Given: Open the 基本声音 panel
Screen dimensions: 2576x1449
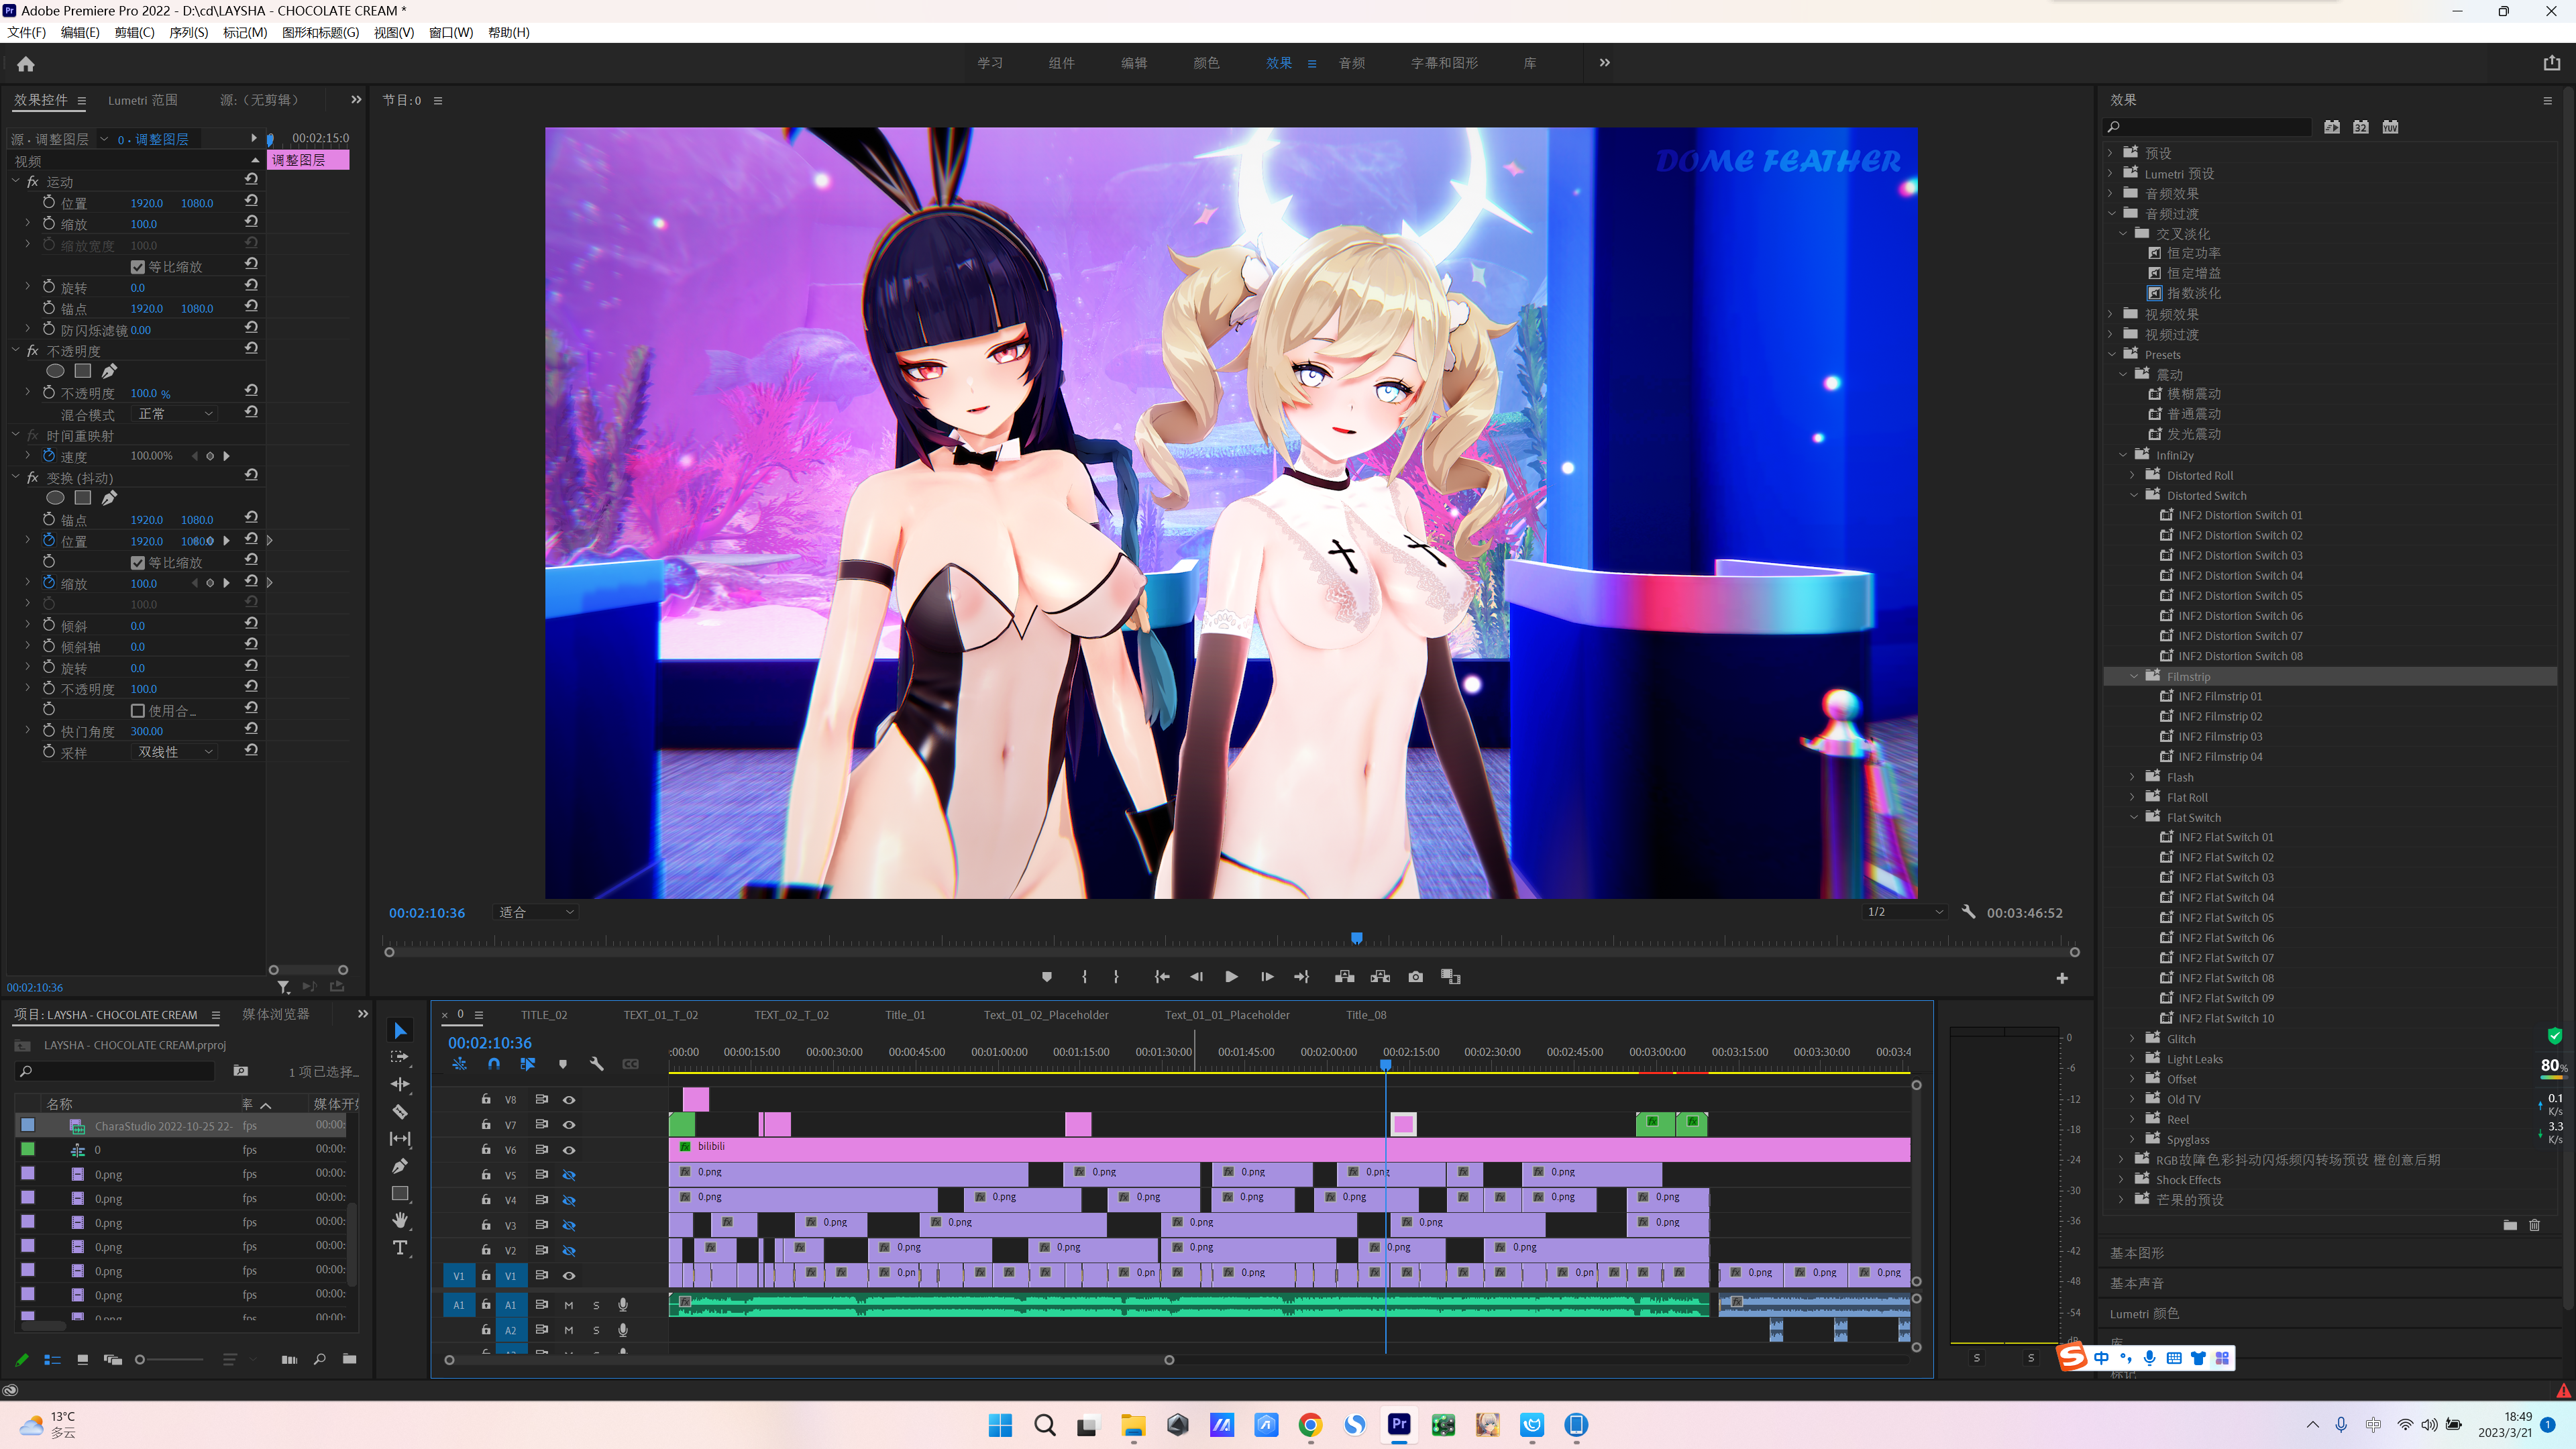Looking at the screenshot, I should tap(2137, 1283).
